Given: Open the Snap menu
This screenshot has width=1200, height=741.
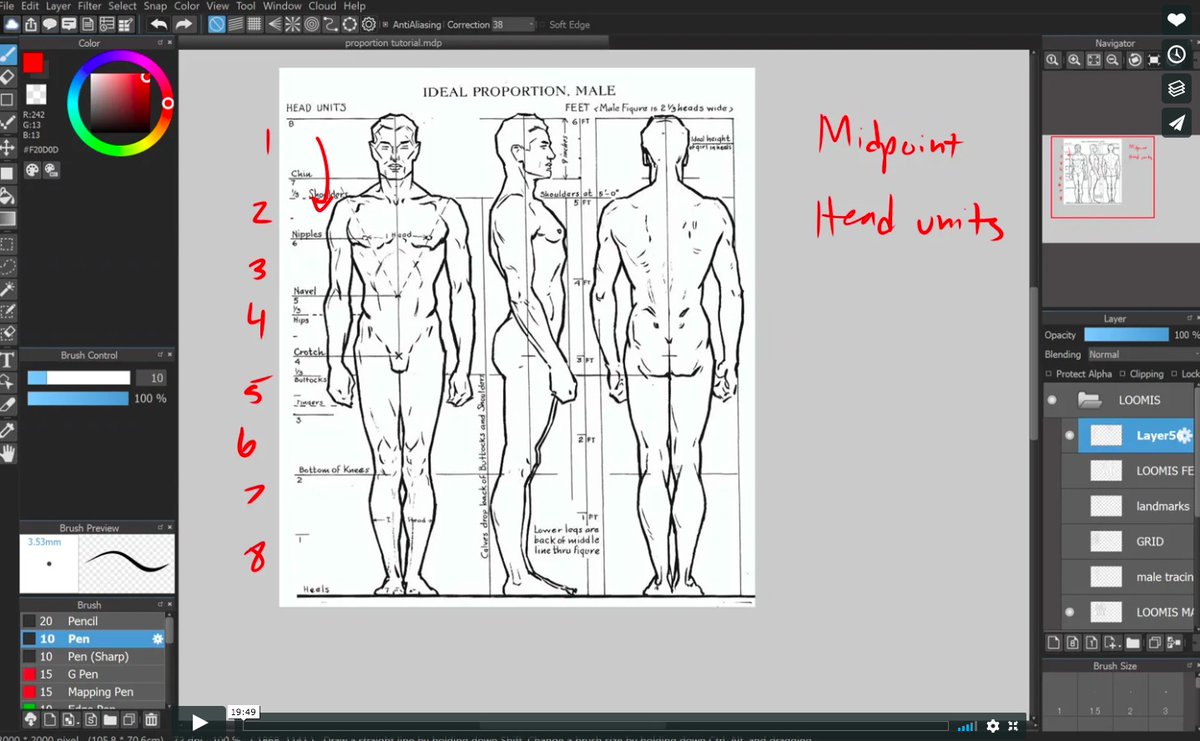Looking at the screenshot, I should (155, 6).
